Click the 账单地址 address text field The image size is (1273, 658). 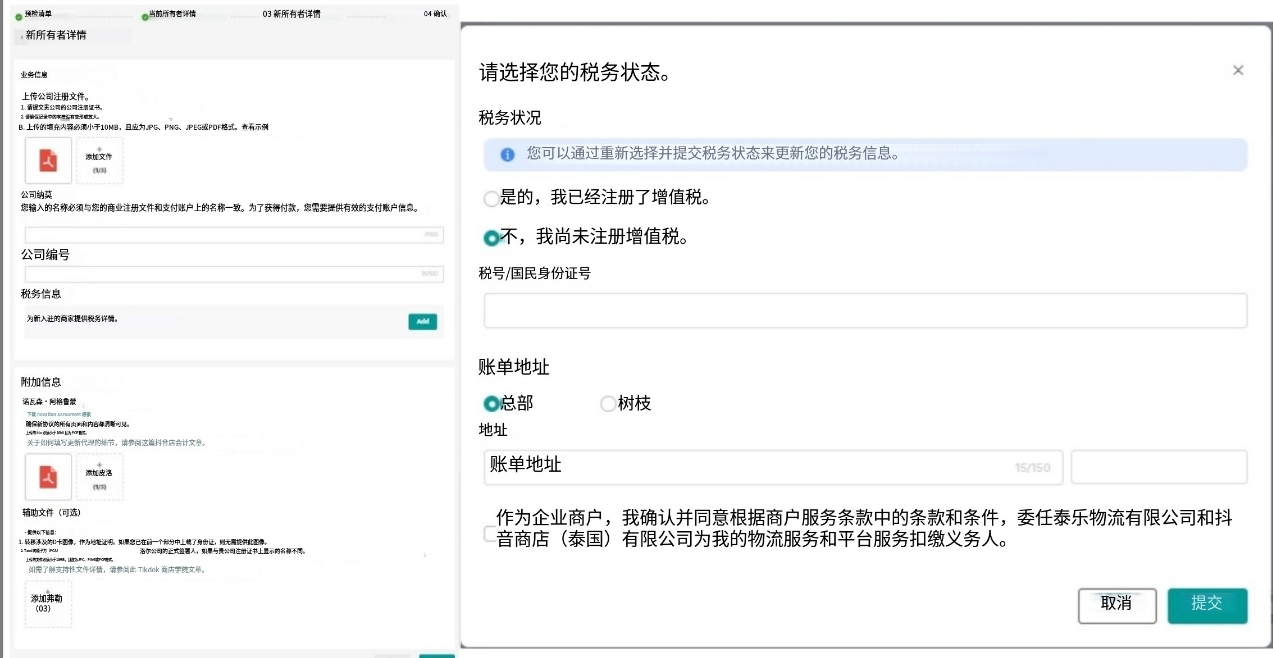(x=773, y=467)
